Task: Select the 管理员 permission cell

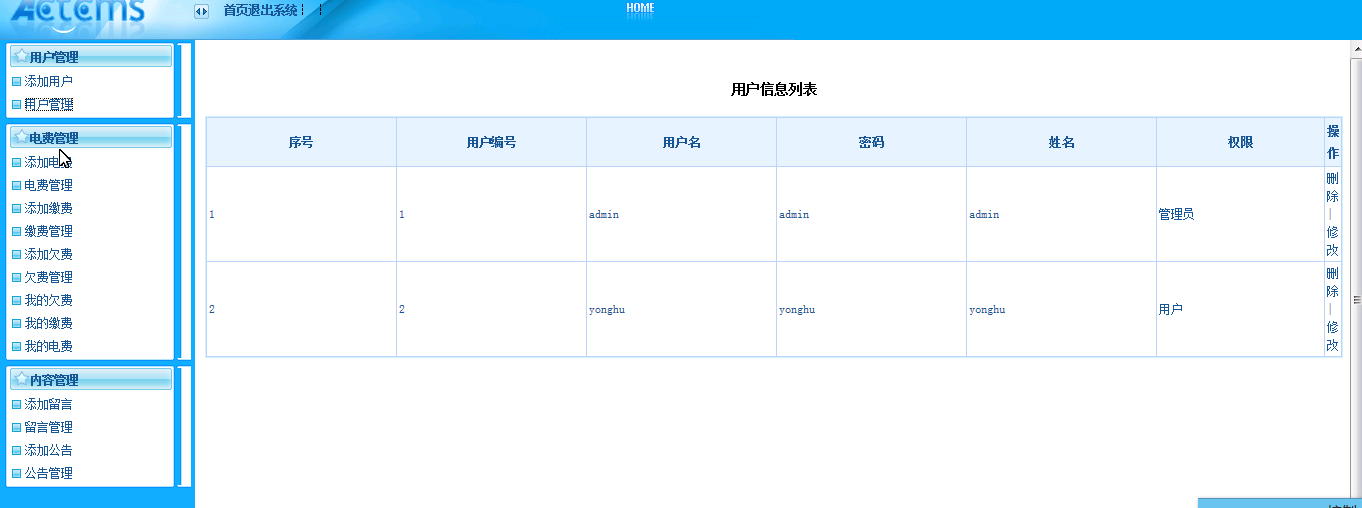Action: coord(1240,214)
